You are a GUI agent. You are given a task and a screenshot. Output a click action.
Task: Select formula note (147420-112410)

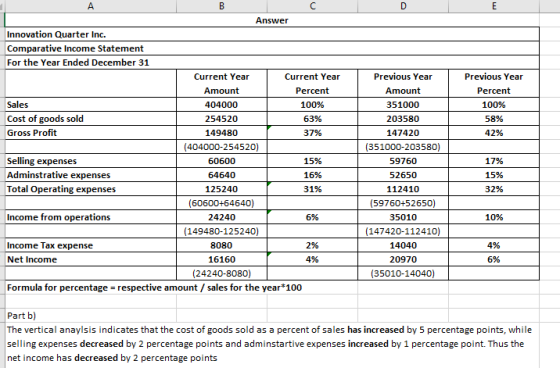[x=403, y=231]
